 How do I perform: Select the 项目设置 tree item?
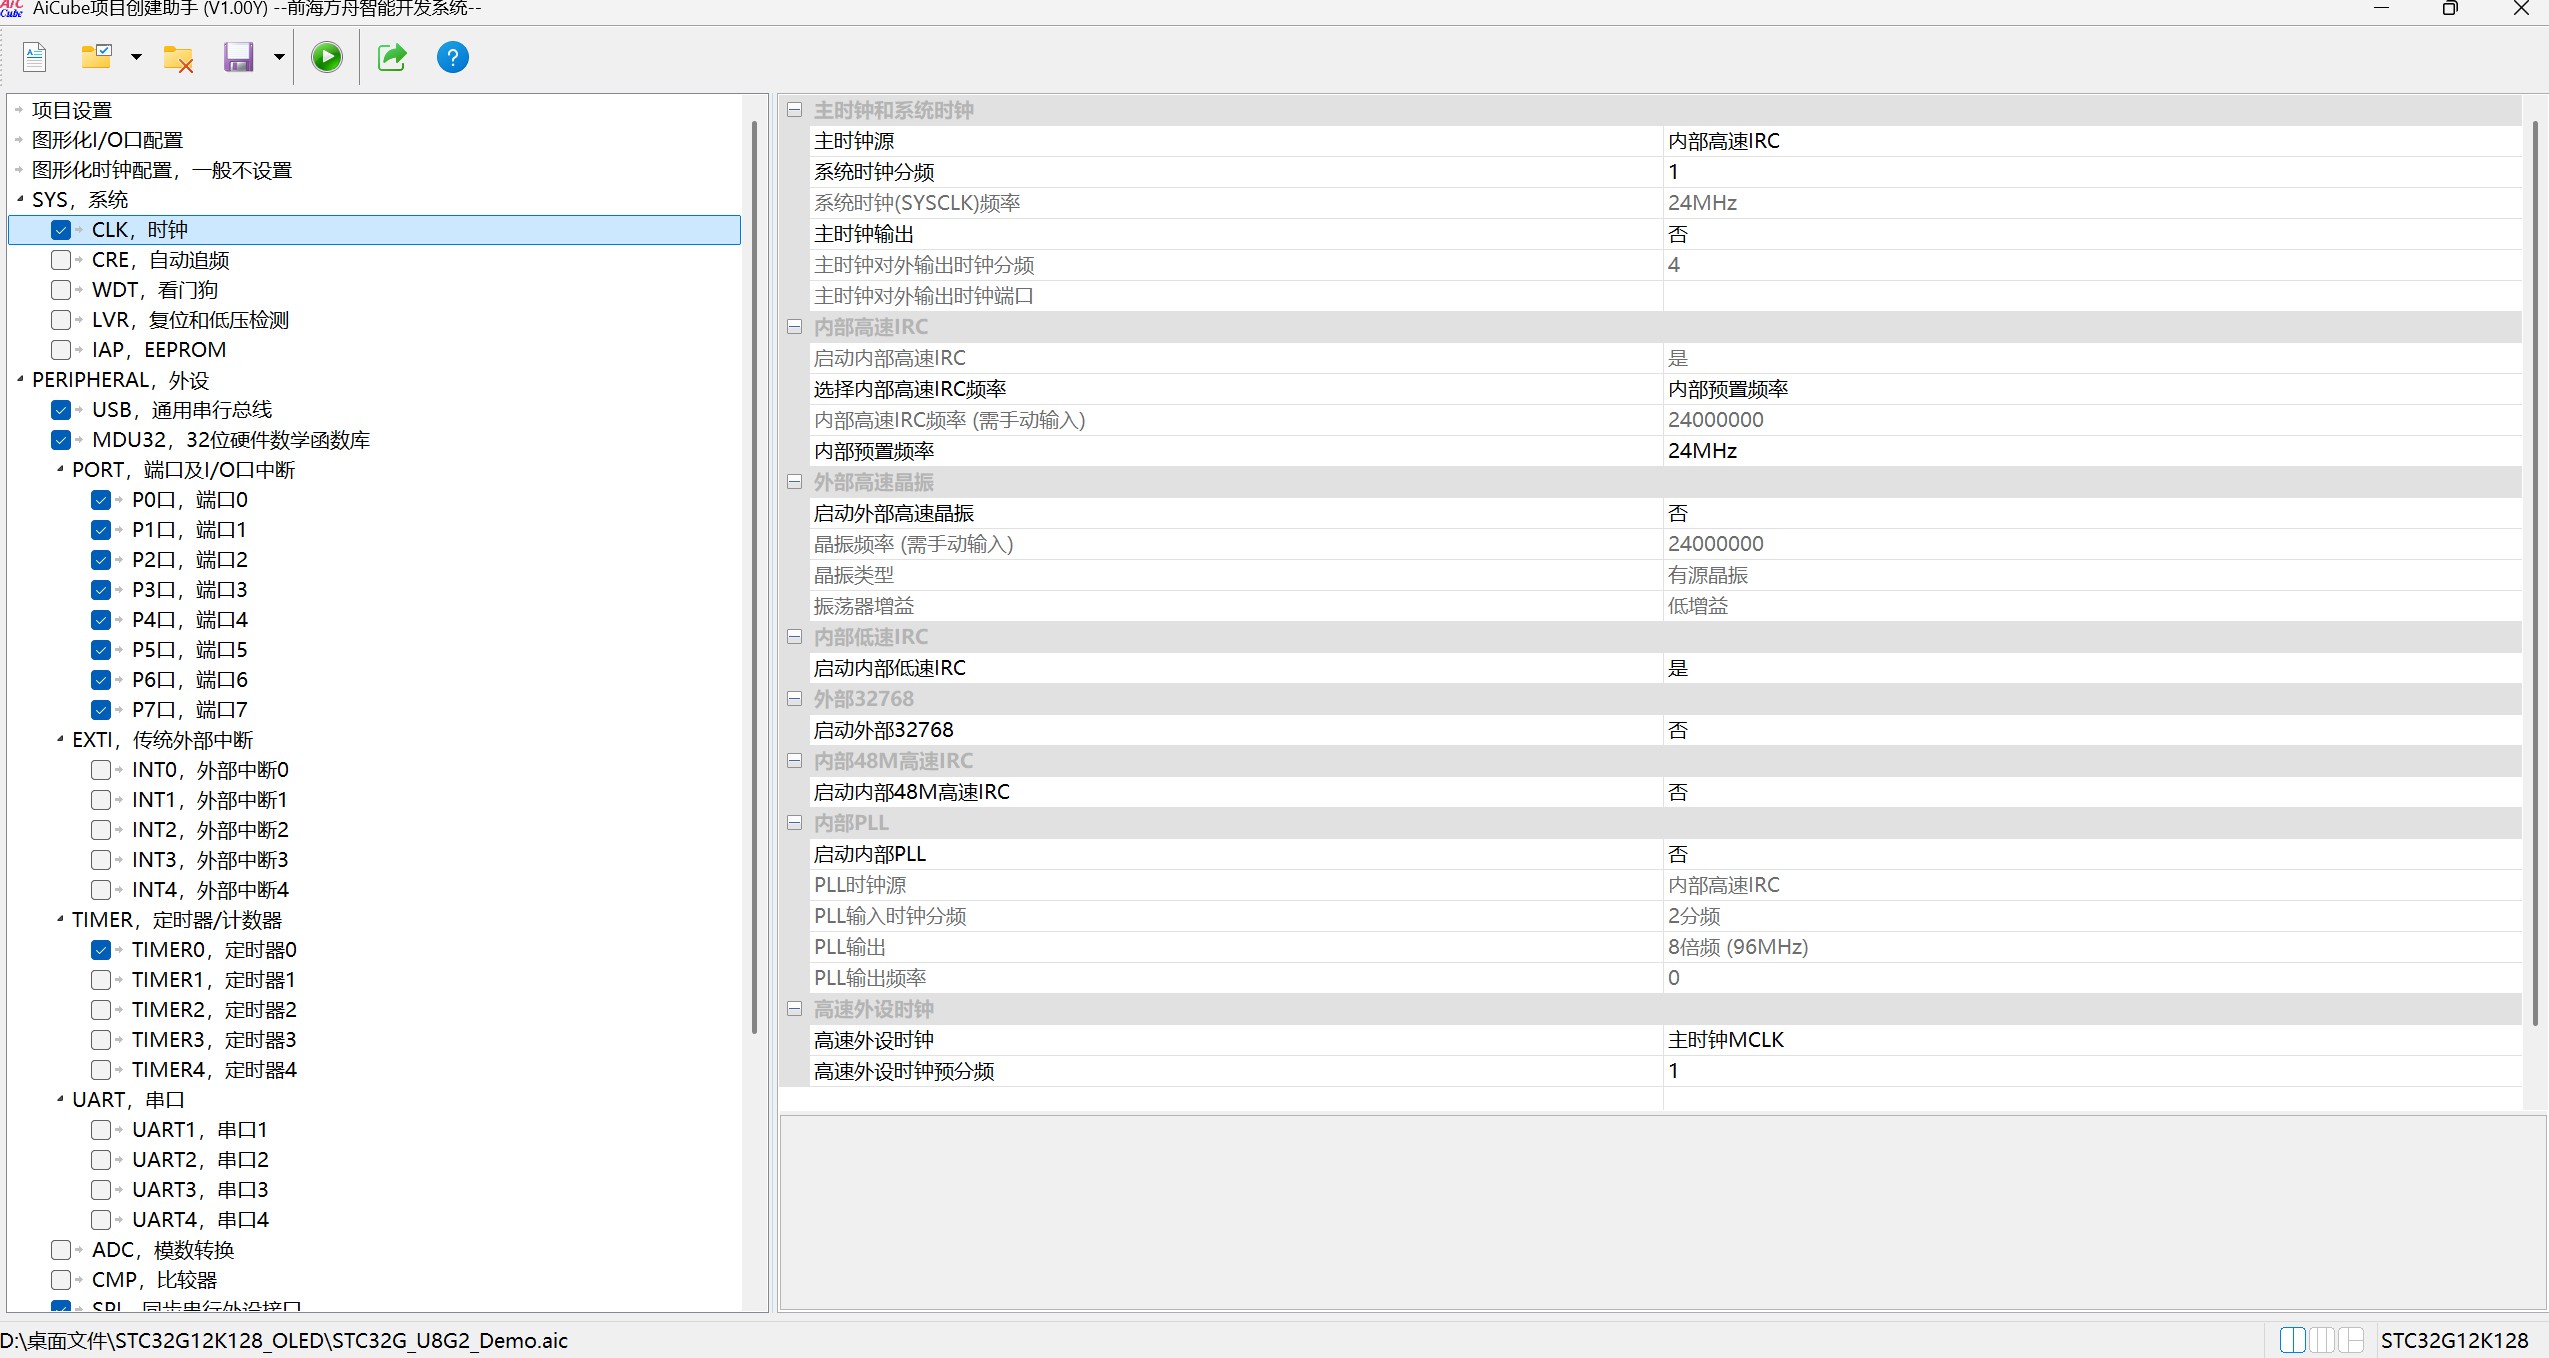coord(72,110)
